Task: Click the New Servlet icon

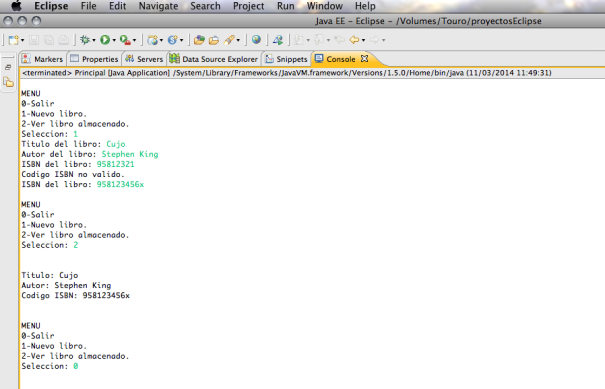Action: pos(172,40)
